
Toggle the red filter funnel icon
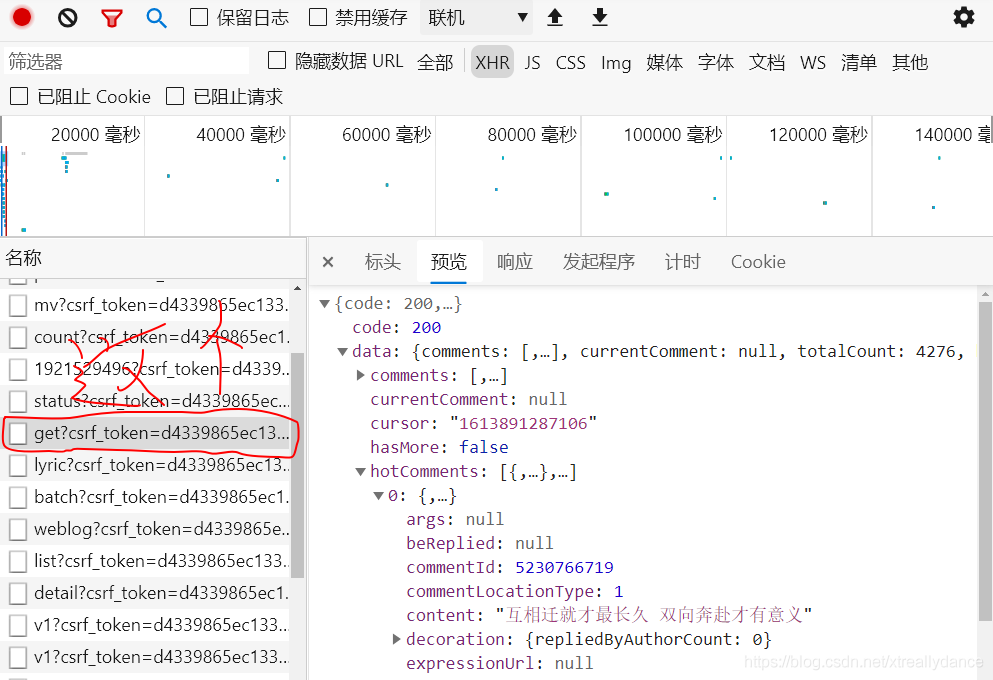point(112,18)
